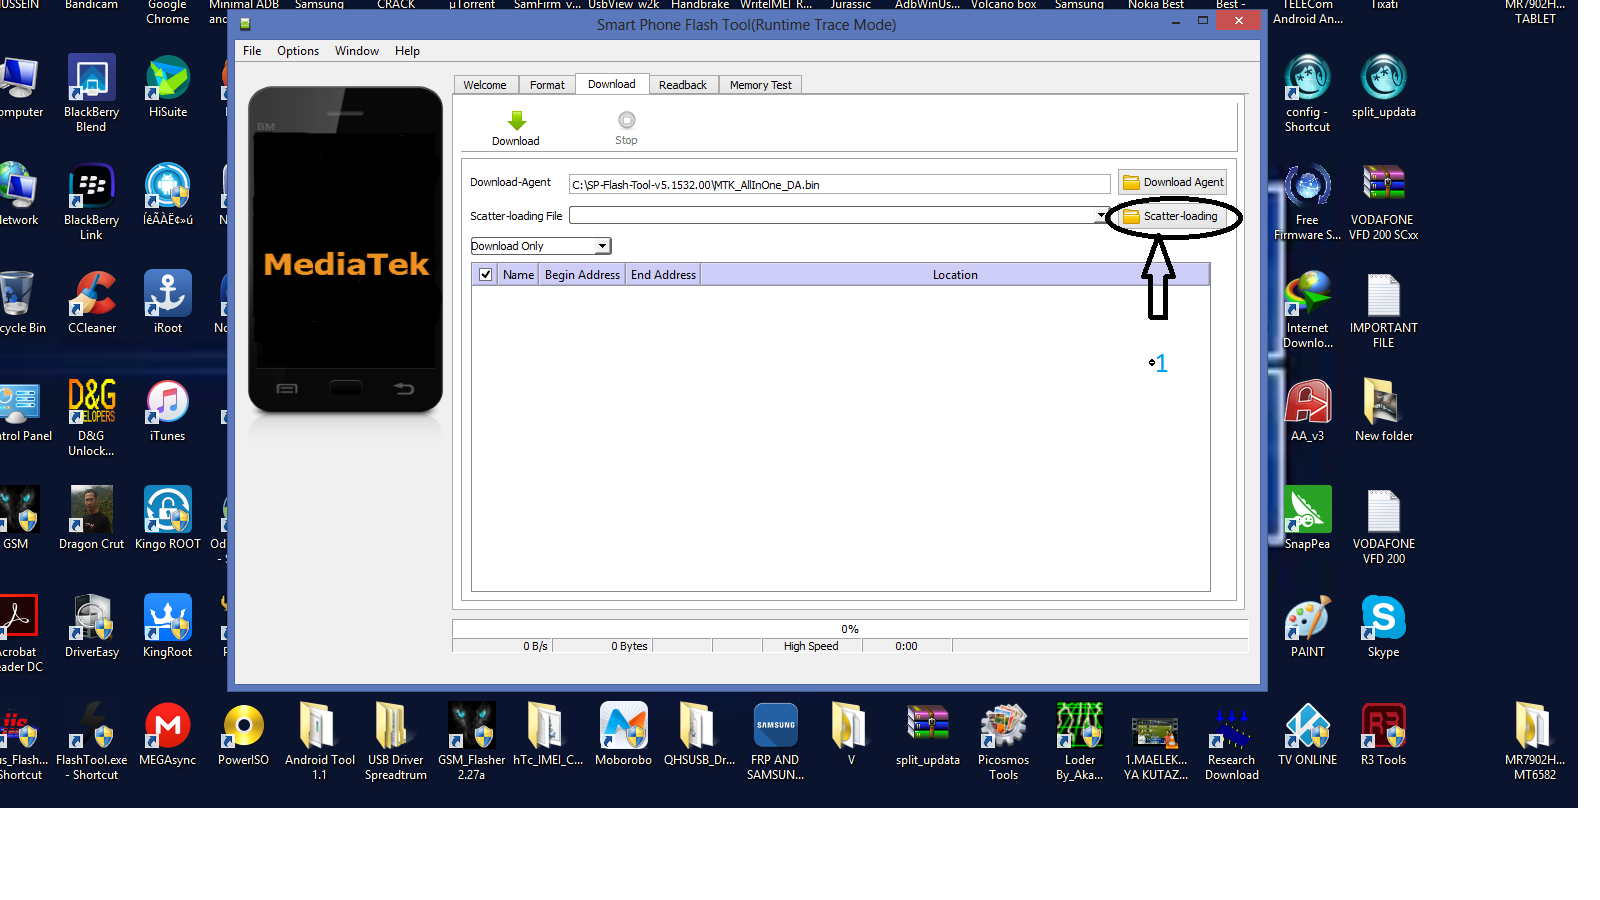Viewport: 1600px width, 900px height.
Task: Click the Stop button icon
Action: point(627,120)
